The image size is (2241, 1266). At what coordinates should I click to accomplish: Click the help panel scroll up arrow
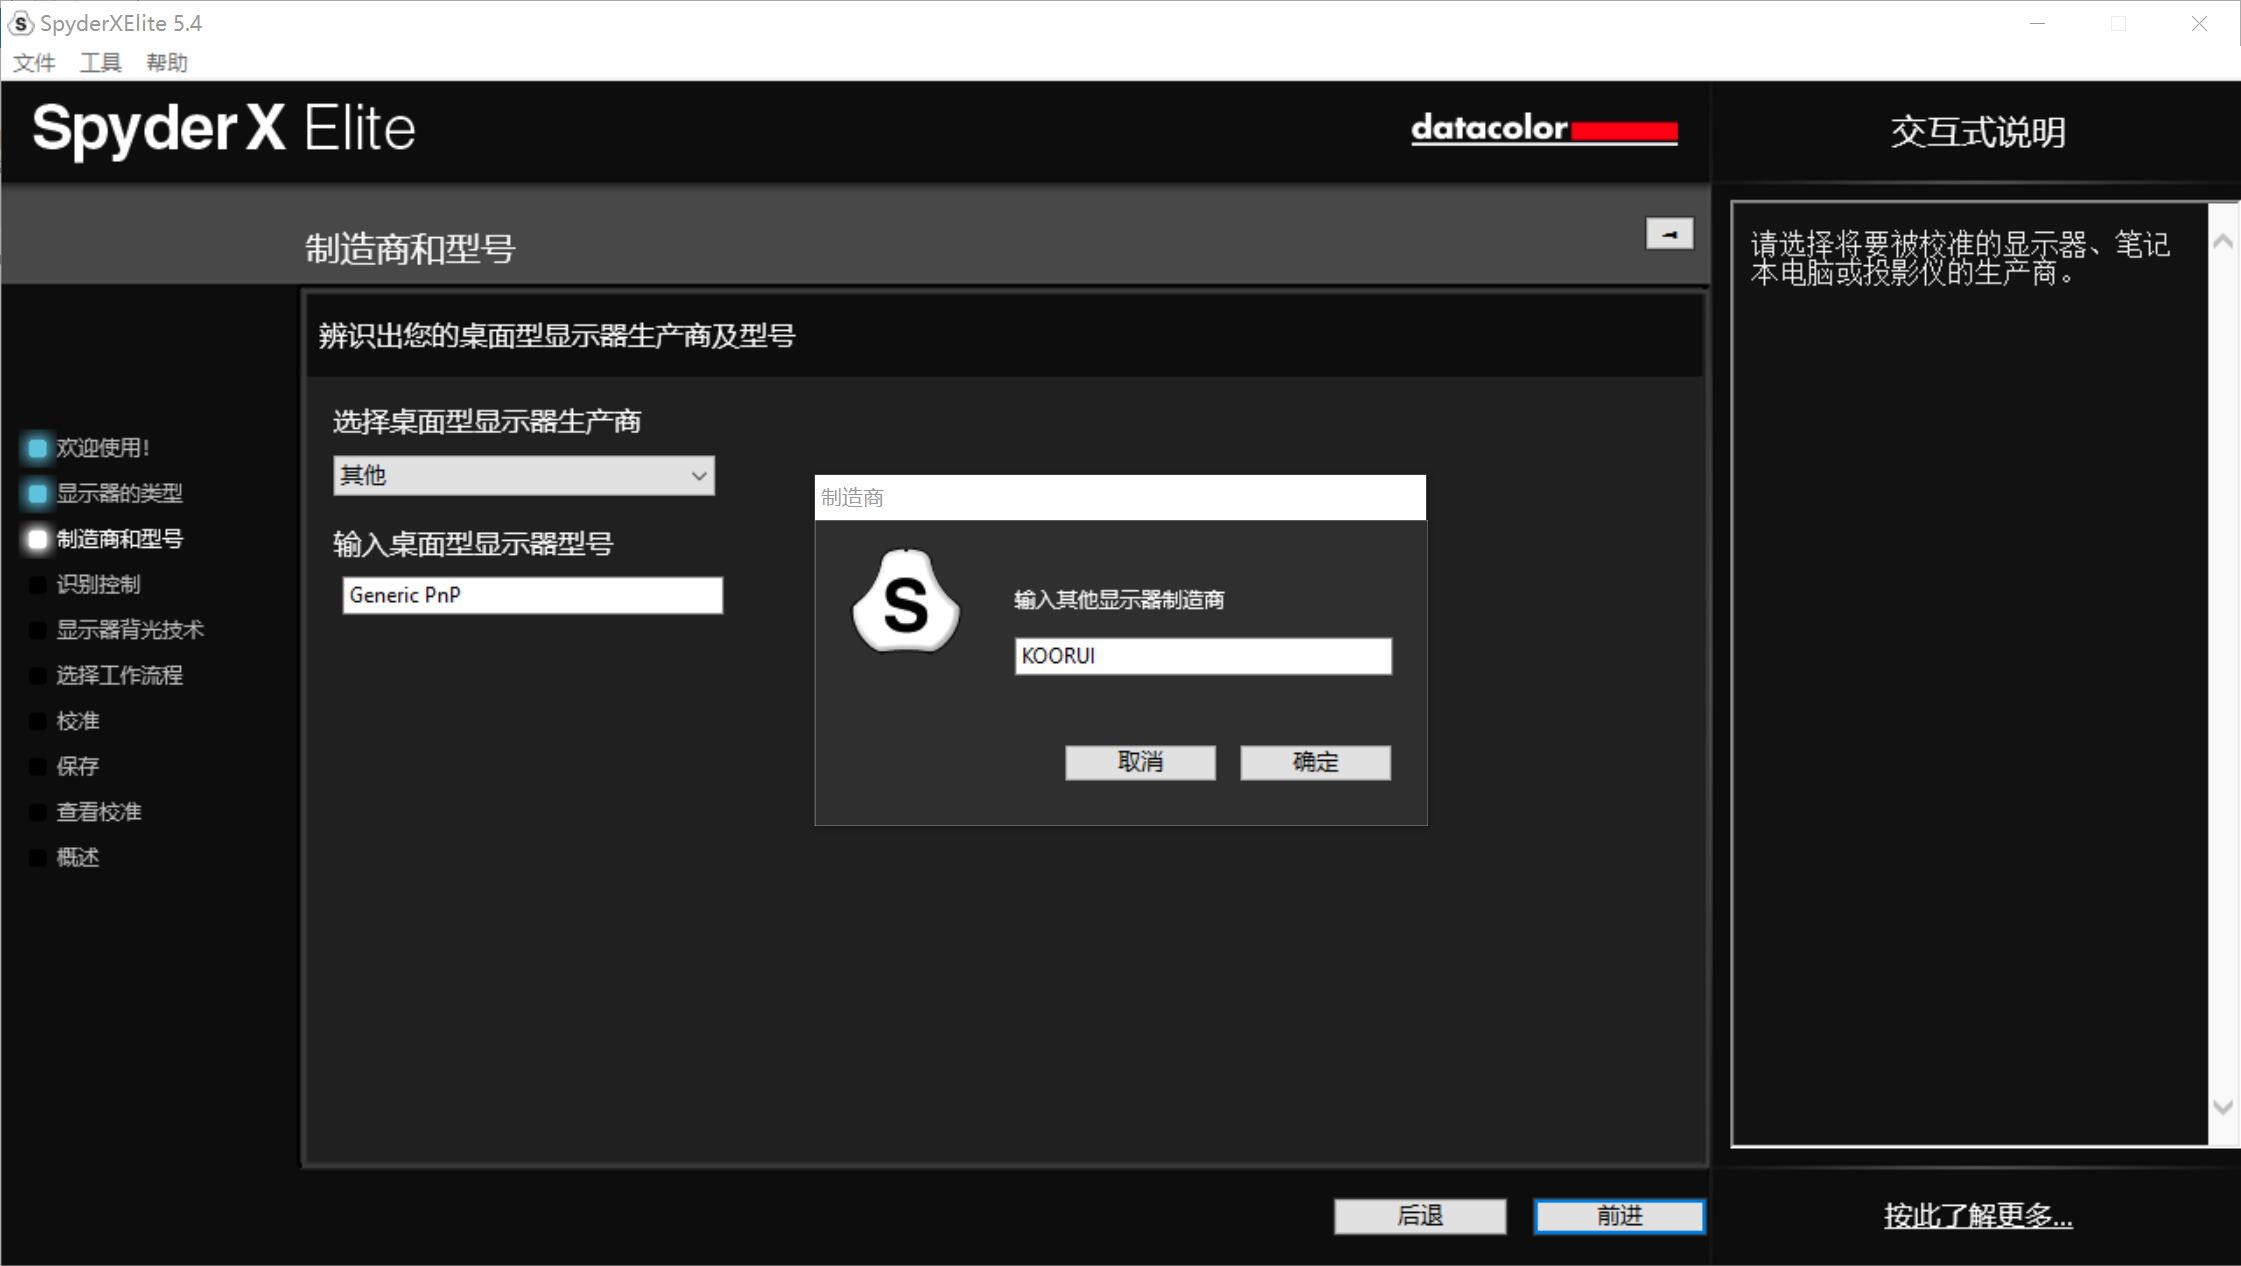pos(2223,241)
